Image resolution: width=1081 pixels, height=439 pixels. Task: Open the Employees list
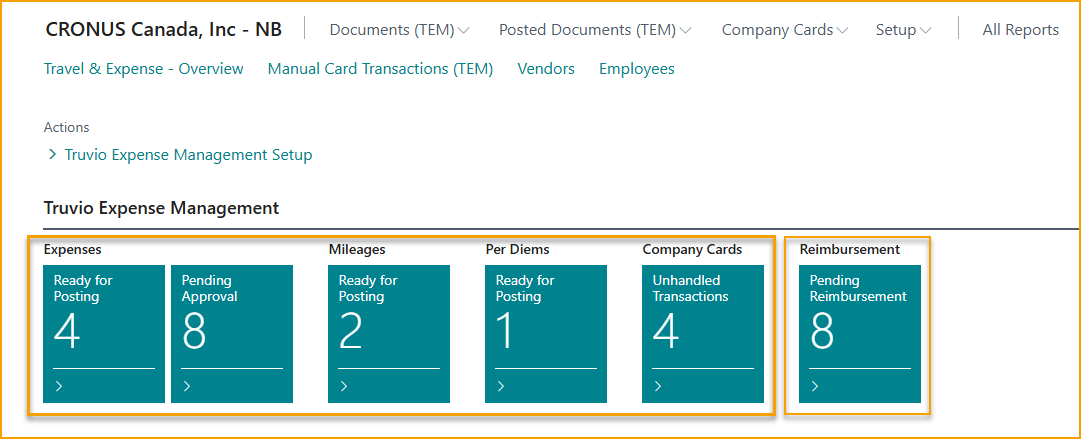tap(636, 69)
